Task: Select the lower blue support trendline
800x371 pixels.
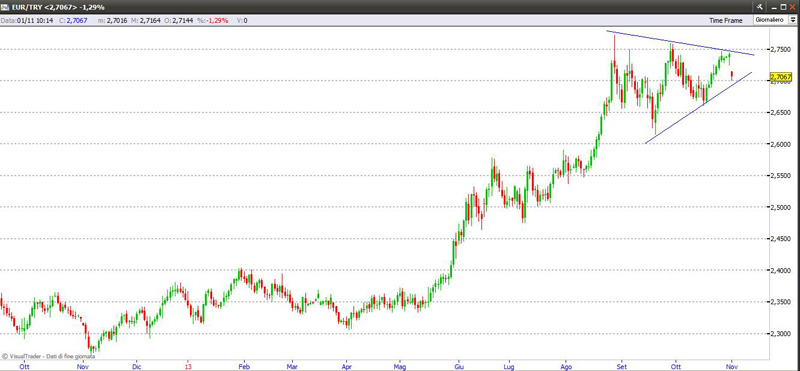Action: 698,108
